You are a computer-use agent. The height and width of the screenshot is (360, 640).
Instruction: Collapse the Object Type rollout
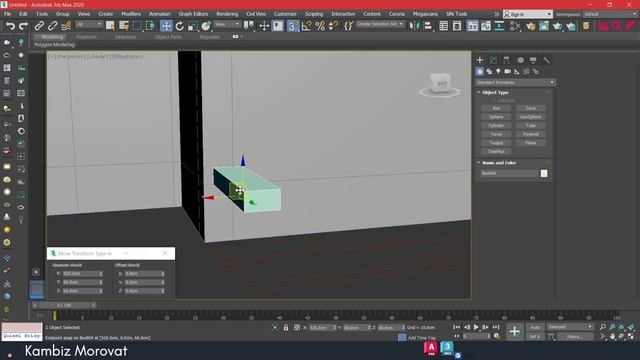(x=495, y=93)
